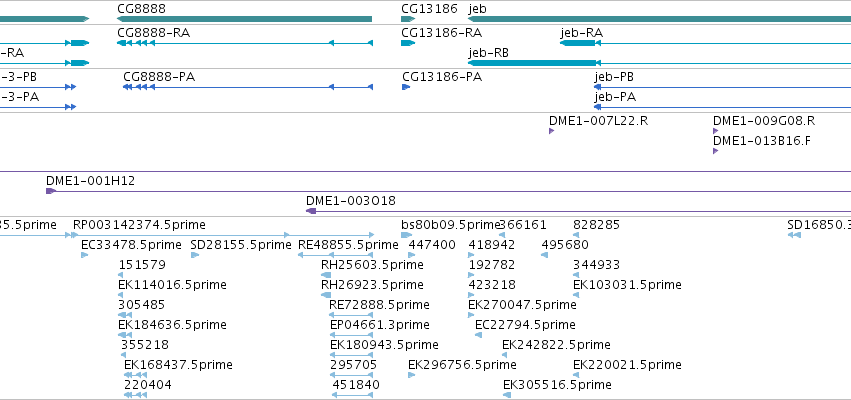Click feature 192782 label
The image size is (851, 400).
(491, 265)
